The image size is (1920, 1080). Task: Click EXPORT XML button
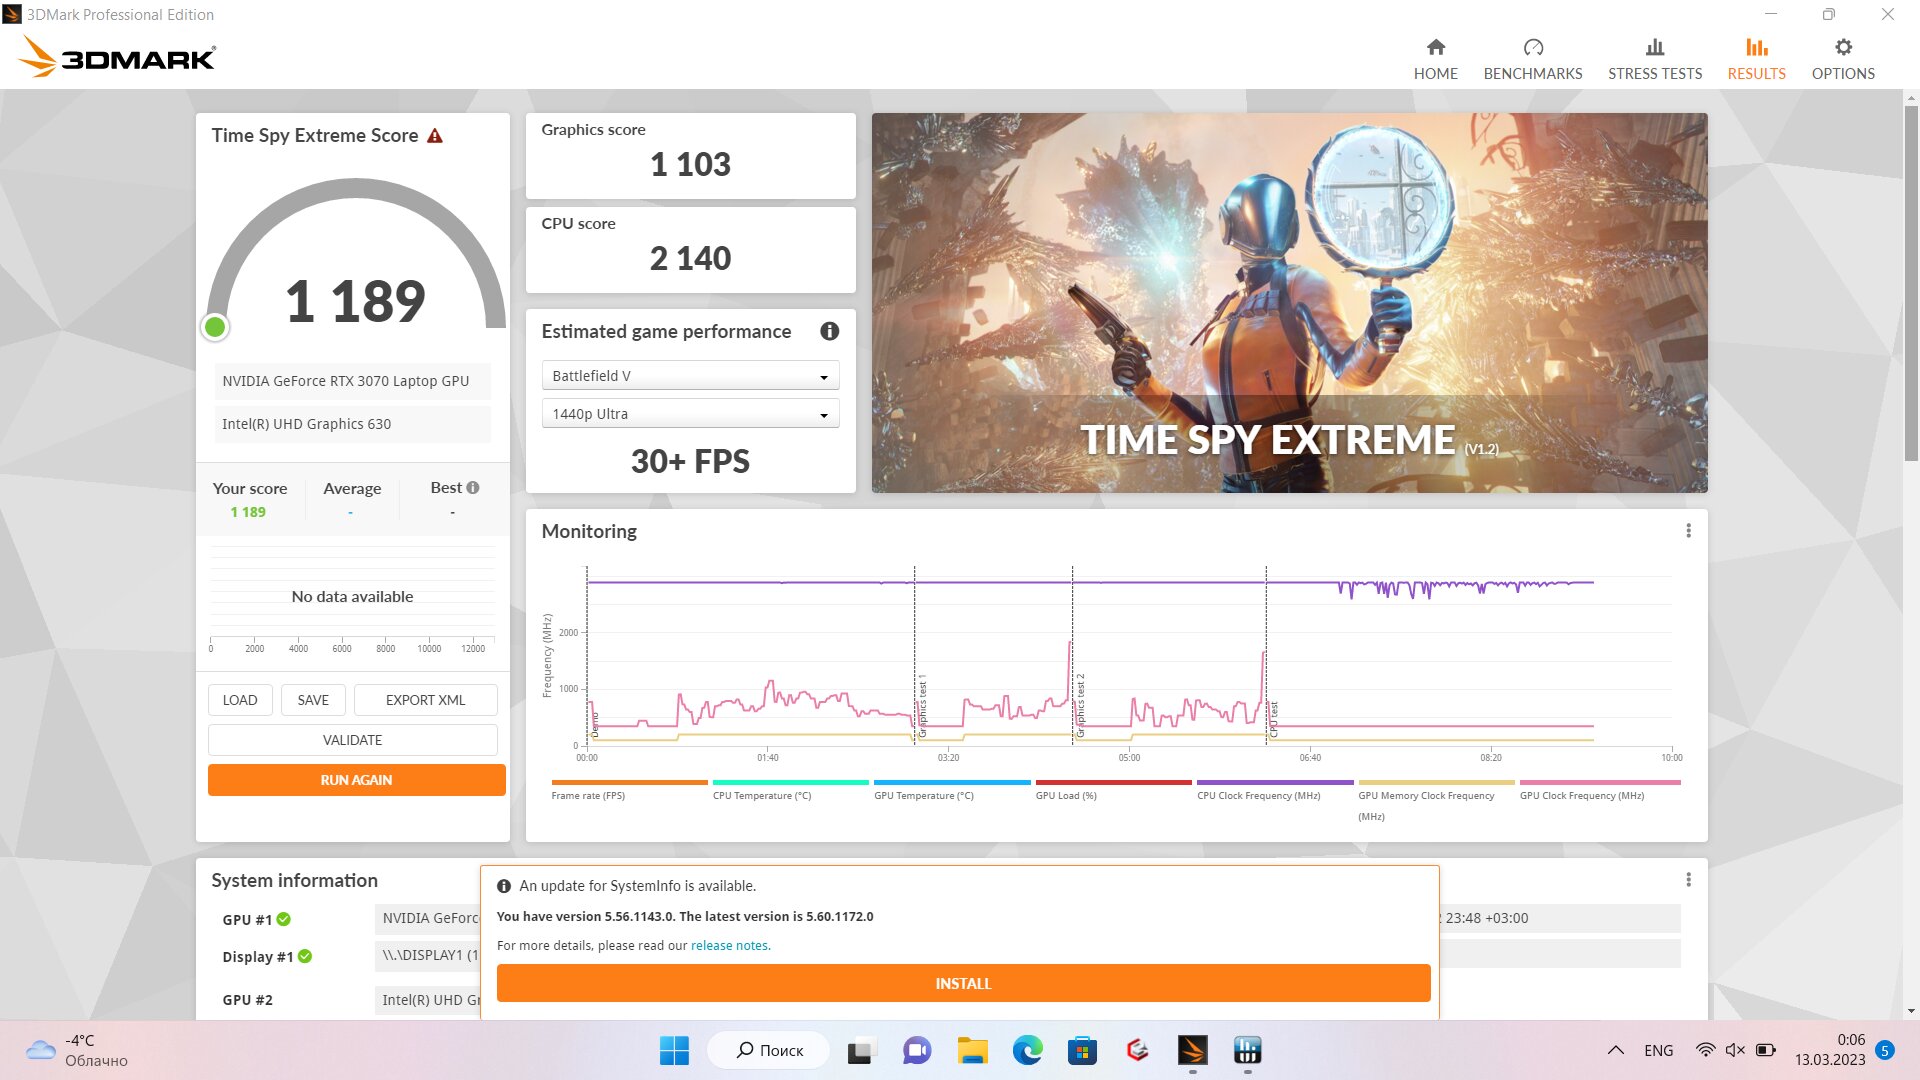(425, 700)
